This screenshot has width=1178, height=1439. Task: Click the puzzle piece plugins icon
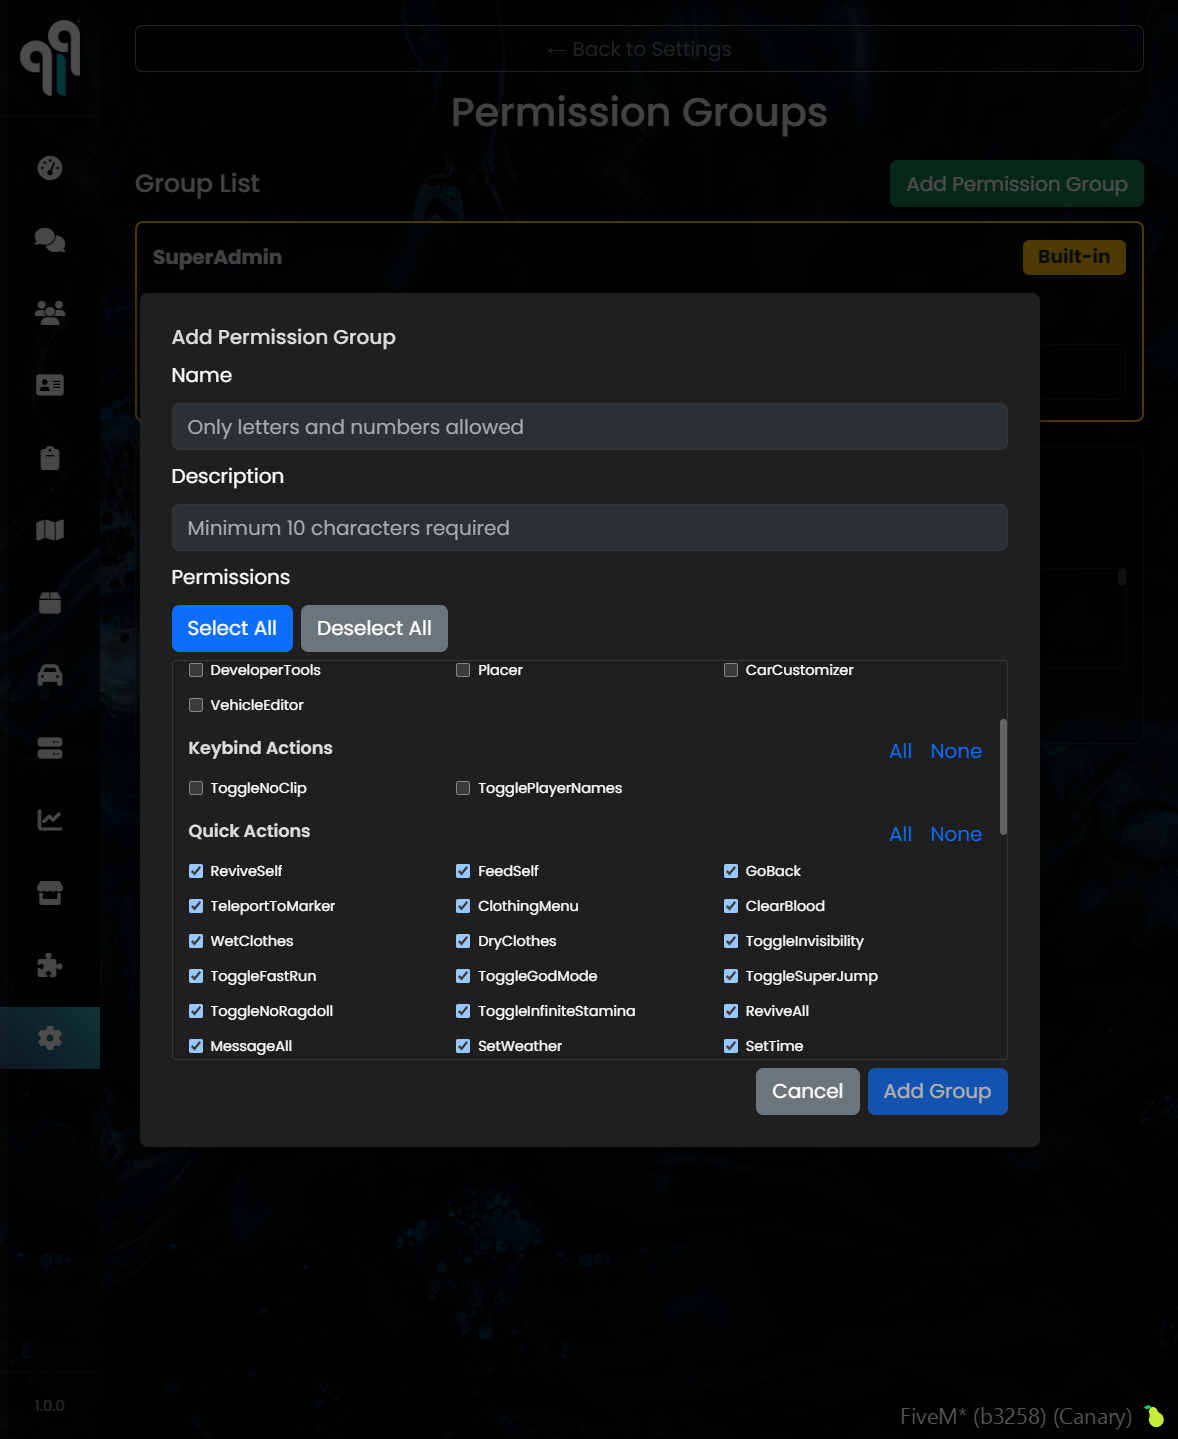tap(50, 965)
